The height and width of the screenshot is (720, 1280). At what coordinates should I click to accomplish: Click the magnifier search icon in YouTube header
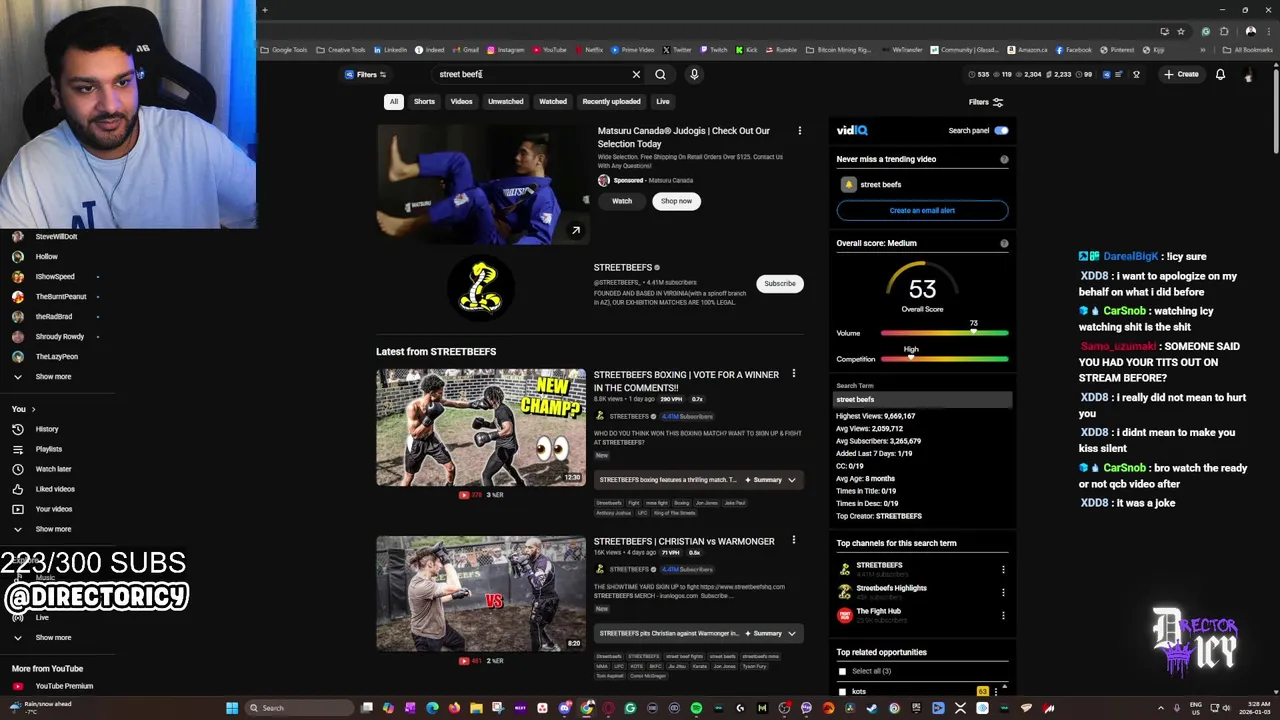tap(660, 74)
